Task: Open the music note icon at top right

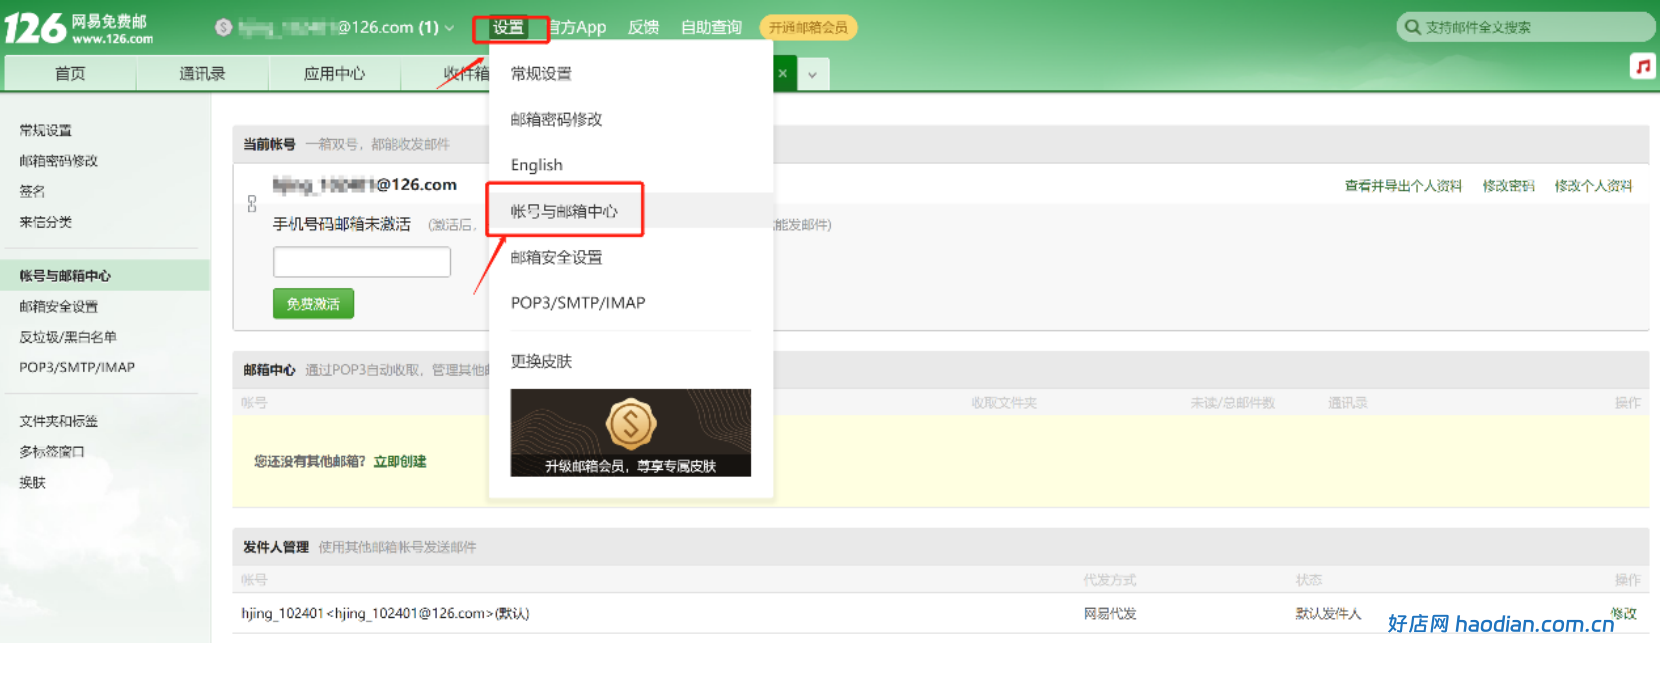Action: pos(1642,66)
